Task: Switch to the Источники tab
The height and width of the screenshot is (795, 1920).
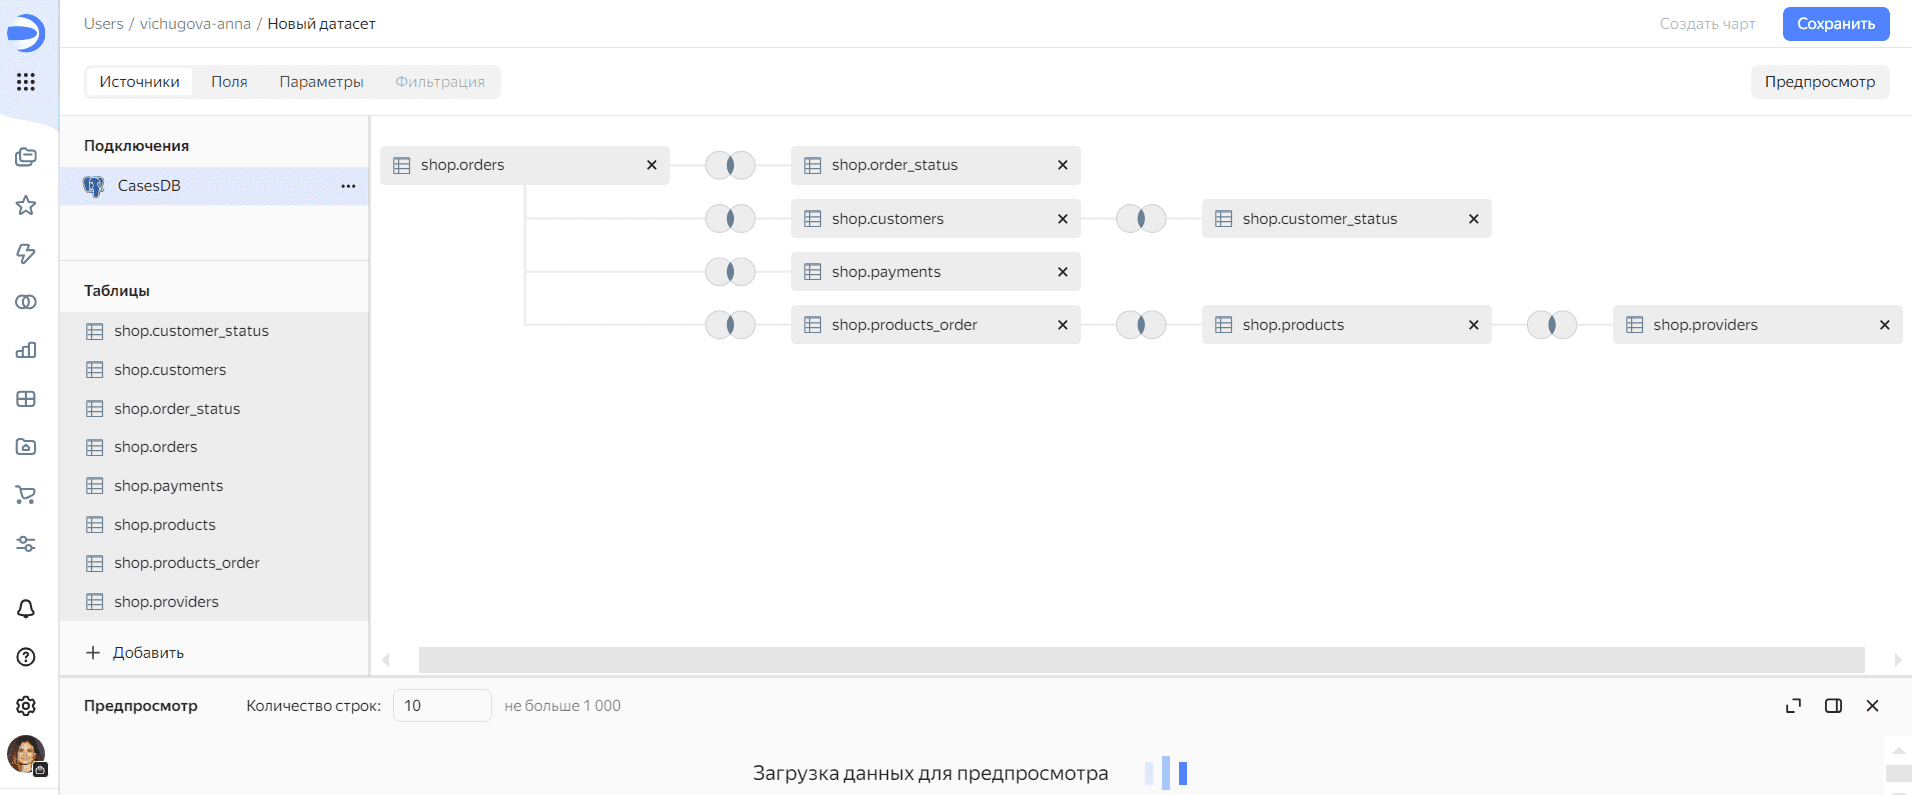Action: pos(139,82)
